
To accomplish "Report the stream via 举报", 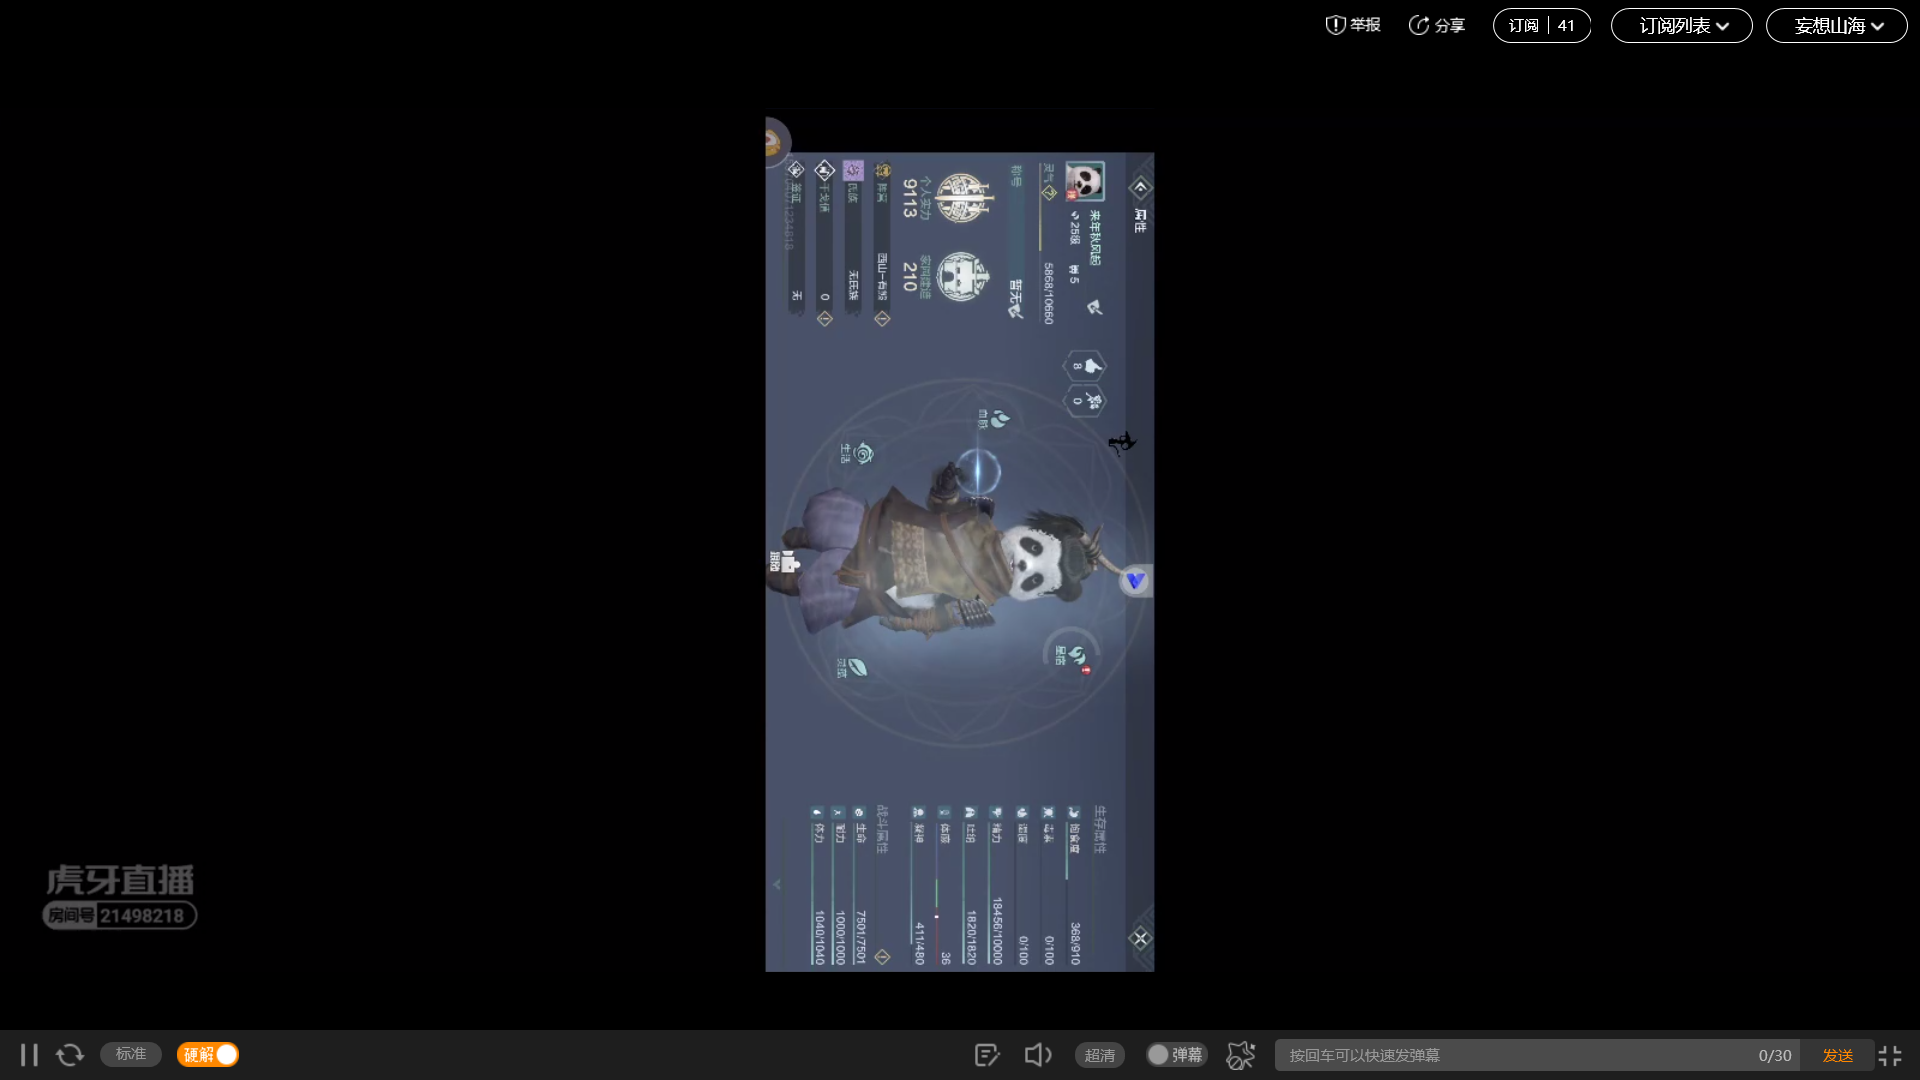I will (1353, 25).
